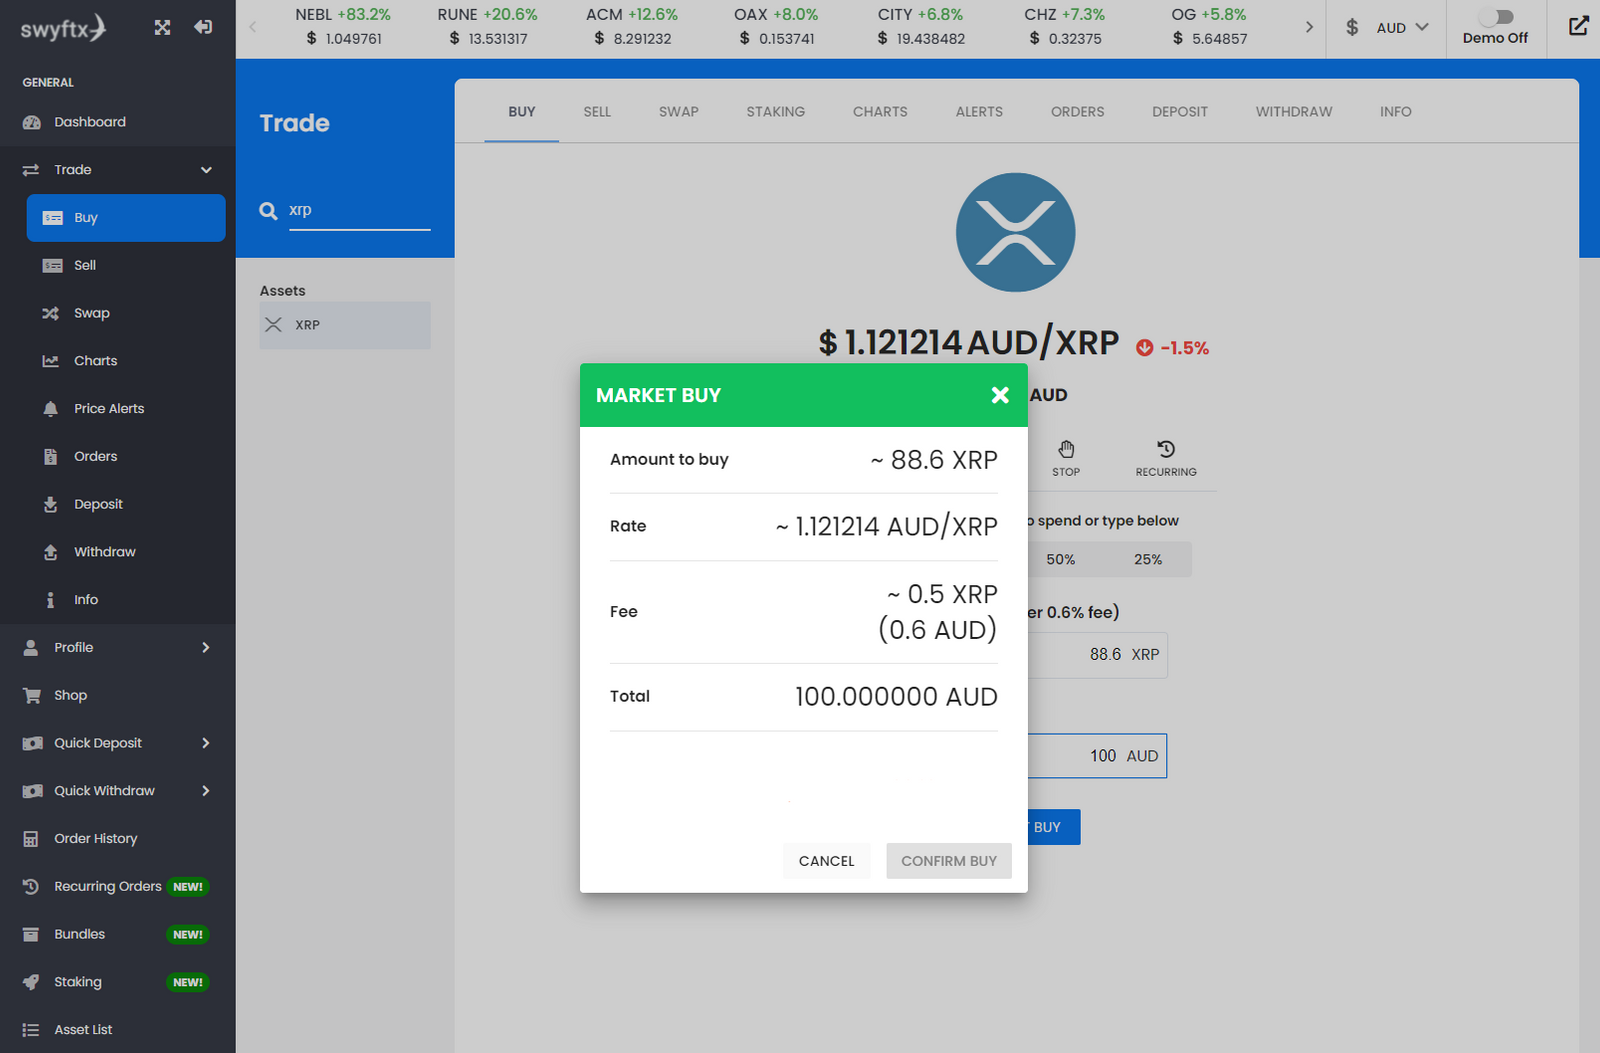Screen dimensions: 1600x1053
Task: Switch to the INFO tab
Action: point(1396,112)
